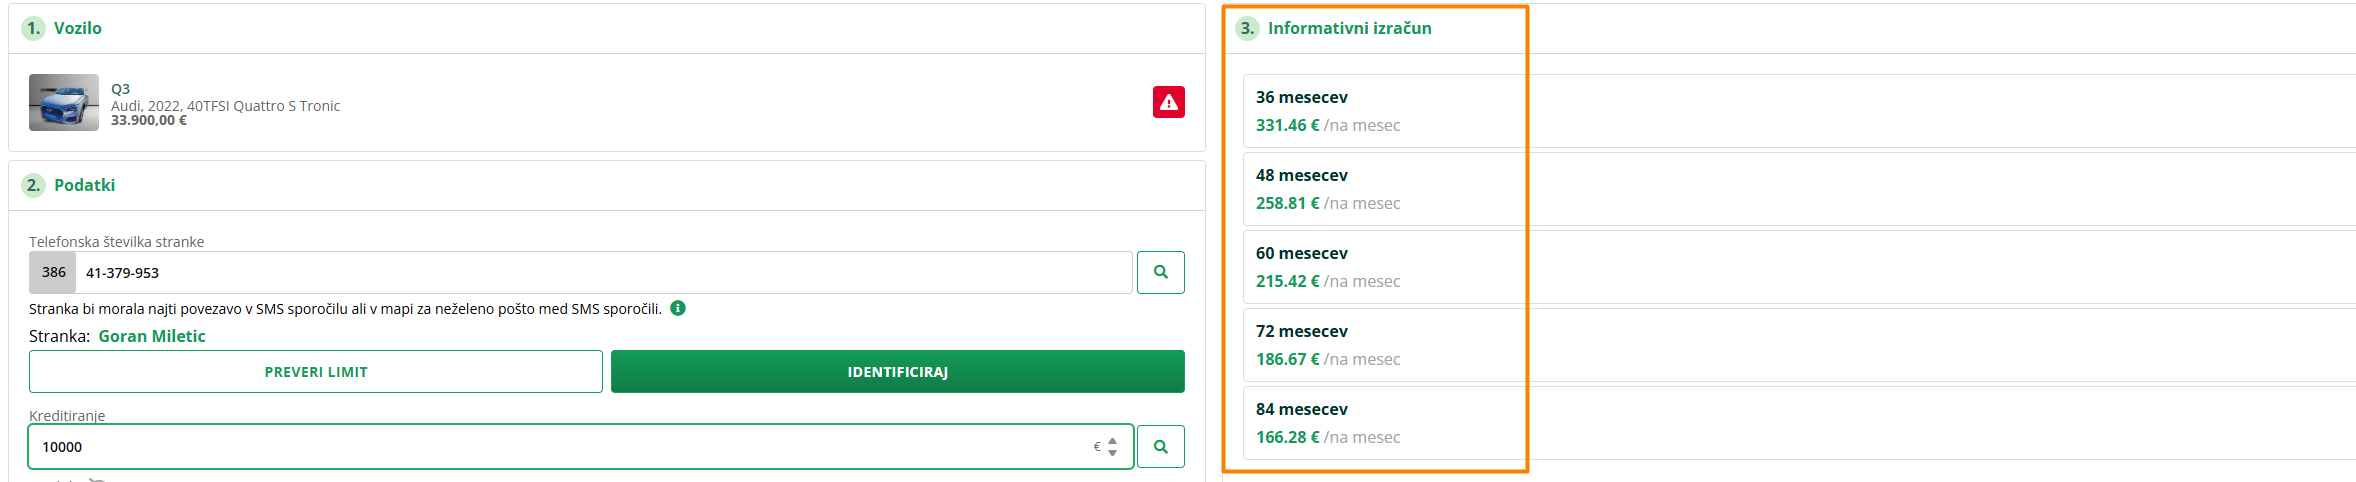Image resolution: width=2356 pixels, height=482 pixels.
Task: Open customer name Goran Miletic
Action: (x=152, y=336)
